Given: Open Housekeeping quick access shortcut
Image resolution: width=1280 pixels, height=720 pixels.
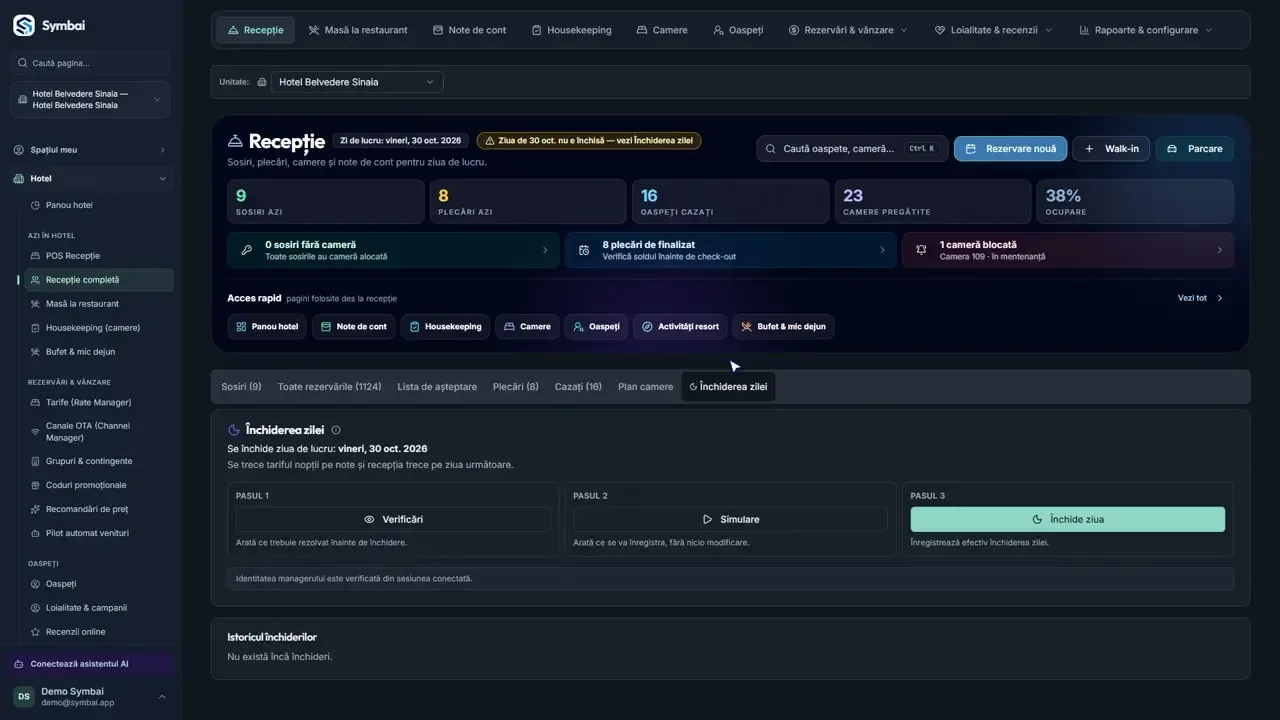Looking at the screenshot, I should tap(445, 327).
